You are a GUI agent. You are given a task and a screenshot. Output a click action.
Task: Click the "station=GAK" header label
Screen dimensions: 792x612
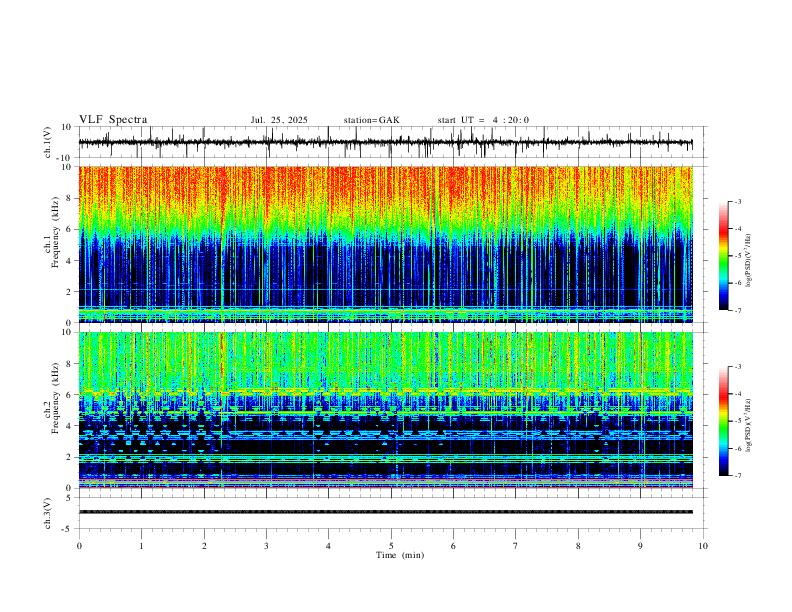pyautogui.click(x=371, y=120)
